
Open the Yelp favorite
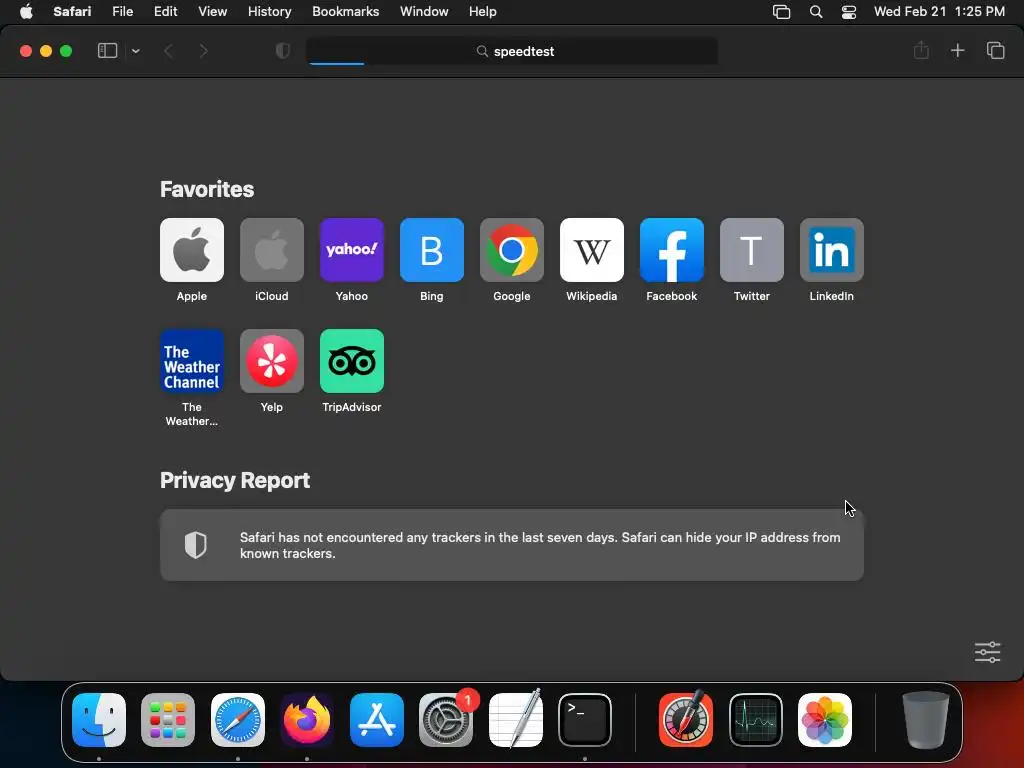pyautogui.click(x=272, y=361)
